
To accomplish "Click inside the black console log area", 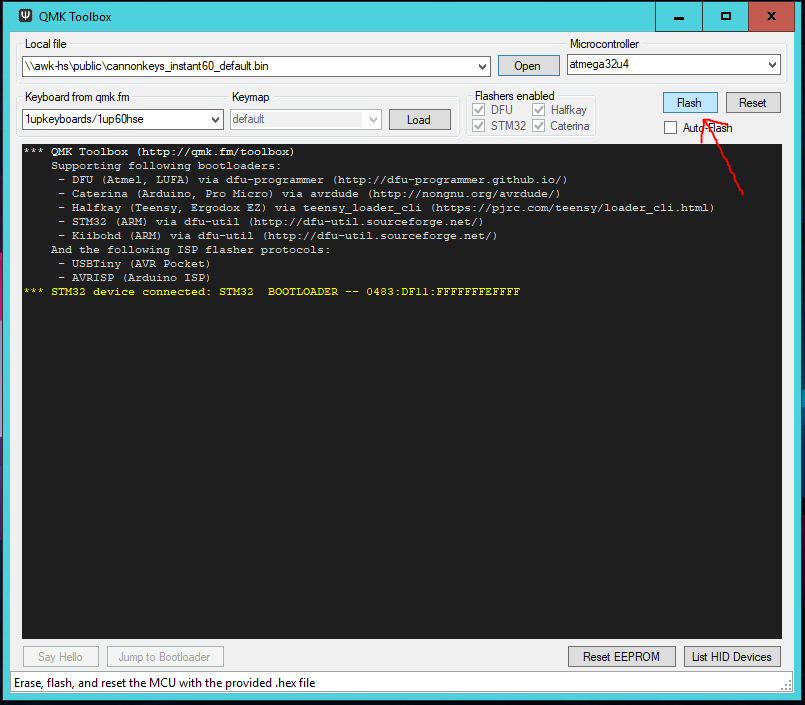I will [400, 450].
